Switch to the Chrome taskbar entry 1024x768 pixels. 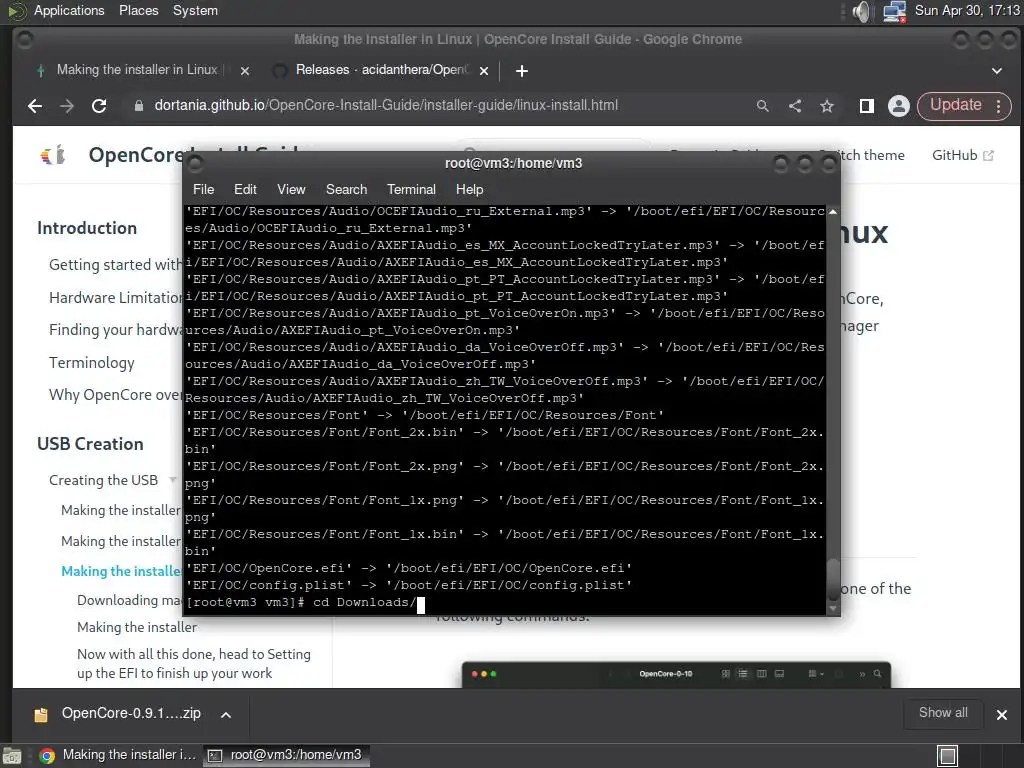(118, 755)
